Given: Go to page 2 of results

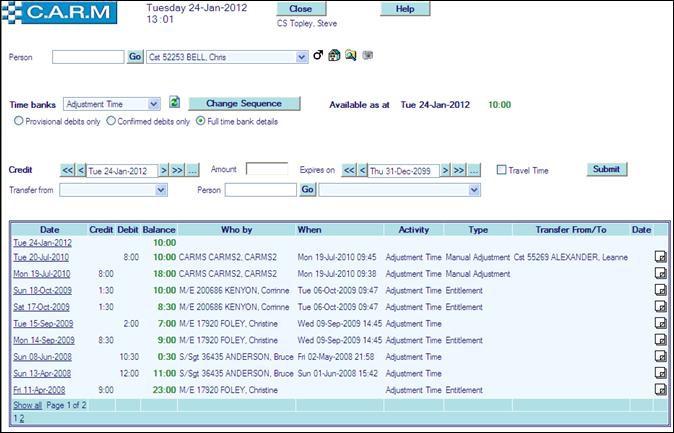Looking at the screenshot, I should click(x=21, y=417).
